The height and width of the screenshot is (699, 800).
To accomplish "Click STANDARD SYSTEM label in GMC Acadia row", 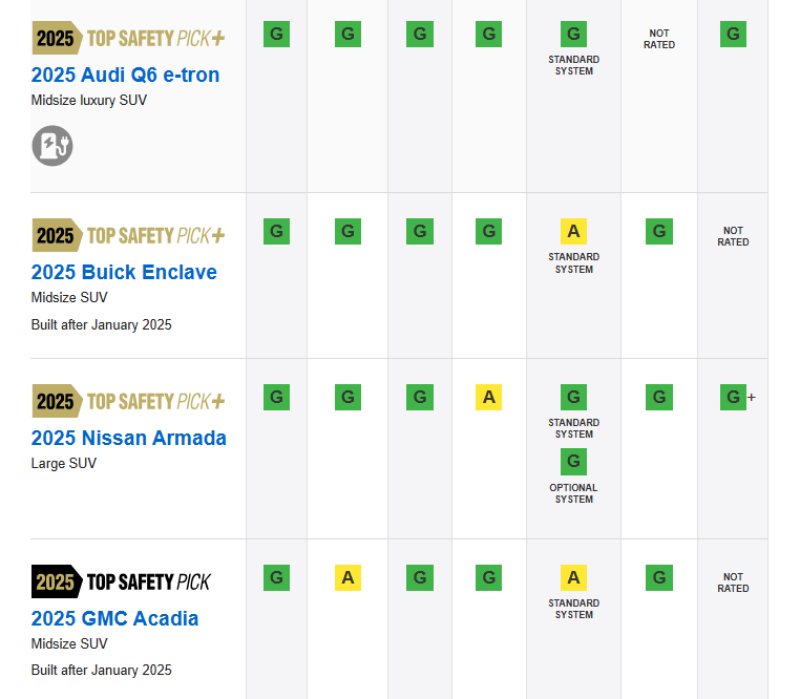I will (573, 609).
